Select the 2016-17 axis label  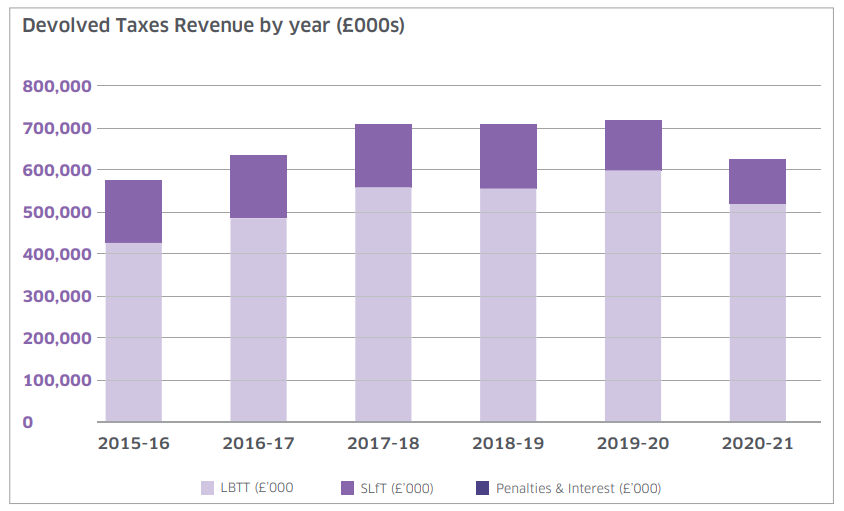[x=258, y=444]
